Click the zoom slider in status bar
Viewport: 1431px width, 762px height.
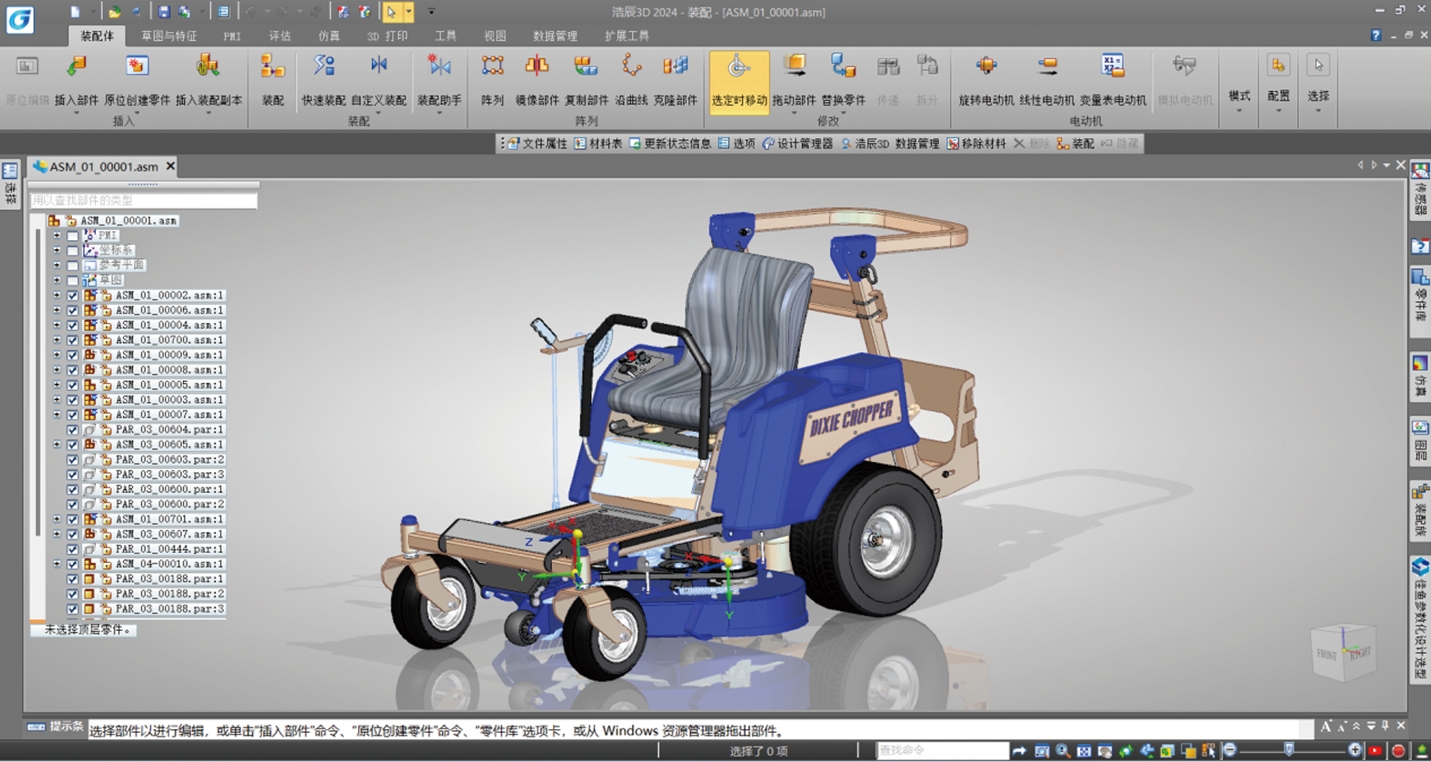(1290, 750)
